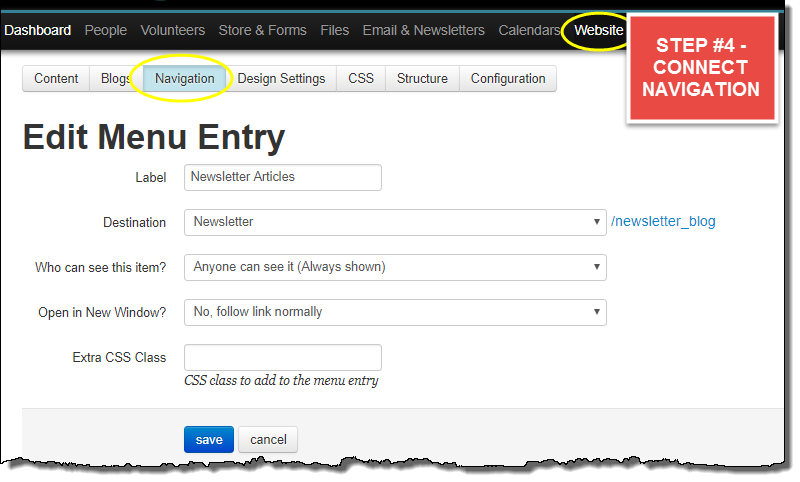Image resolution: width=800 pixels, height=482 pixels.
Task: Switch to the Blogs tab
Action: pos(116,79)
